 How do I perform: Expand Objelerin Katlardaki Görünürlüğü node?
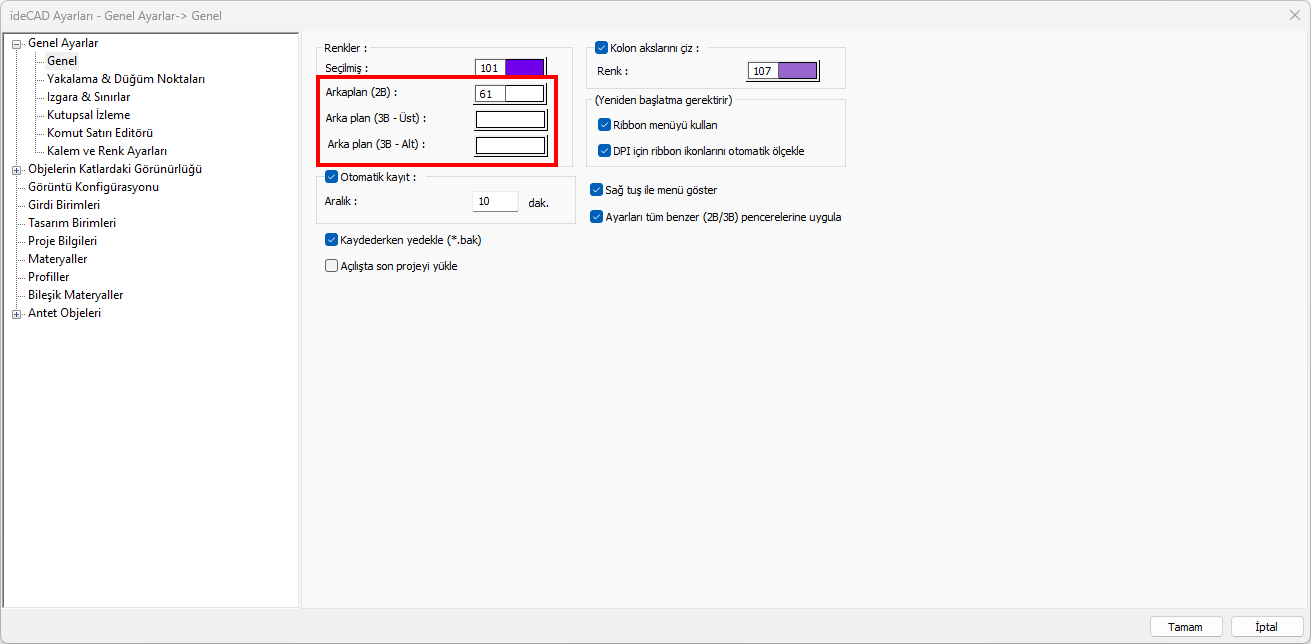point(16,169)
